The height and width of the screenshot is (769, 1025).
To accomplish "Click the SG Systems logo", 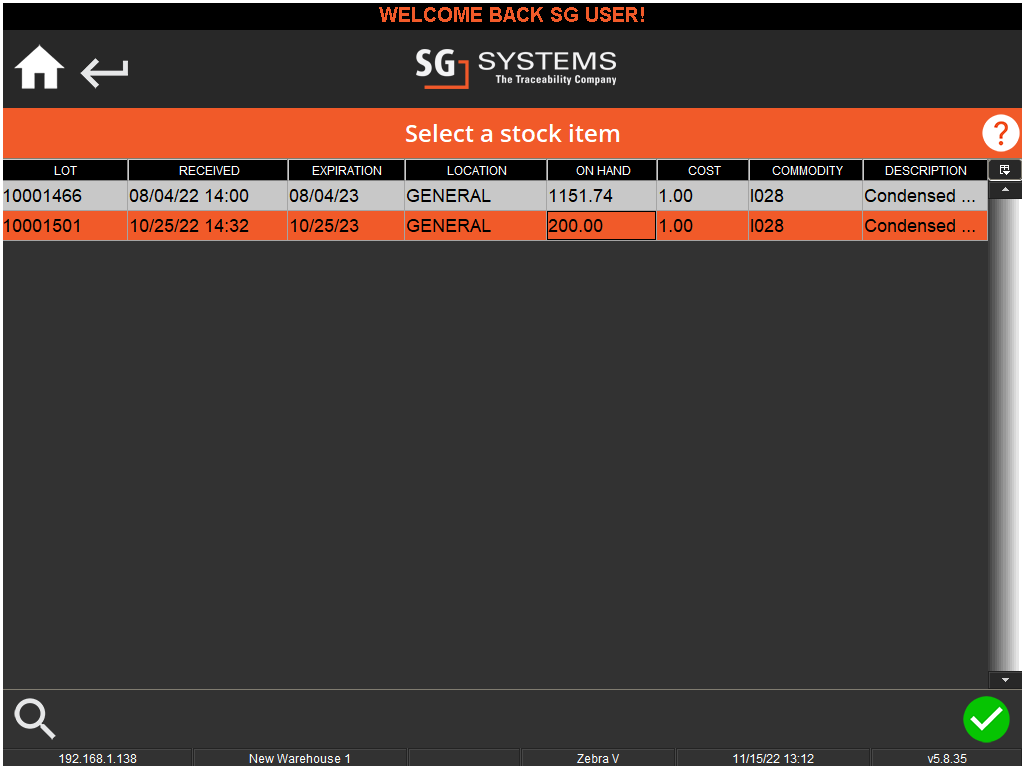I will coord(515,68).
